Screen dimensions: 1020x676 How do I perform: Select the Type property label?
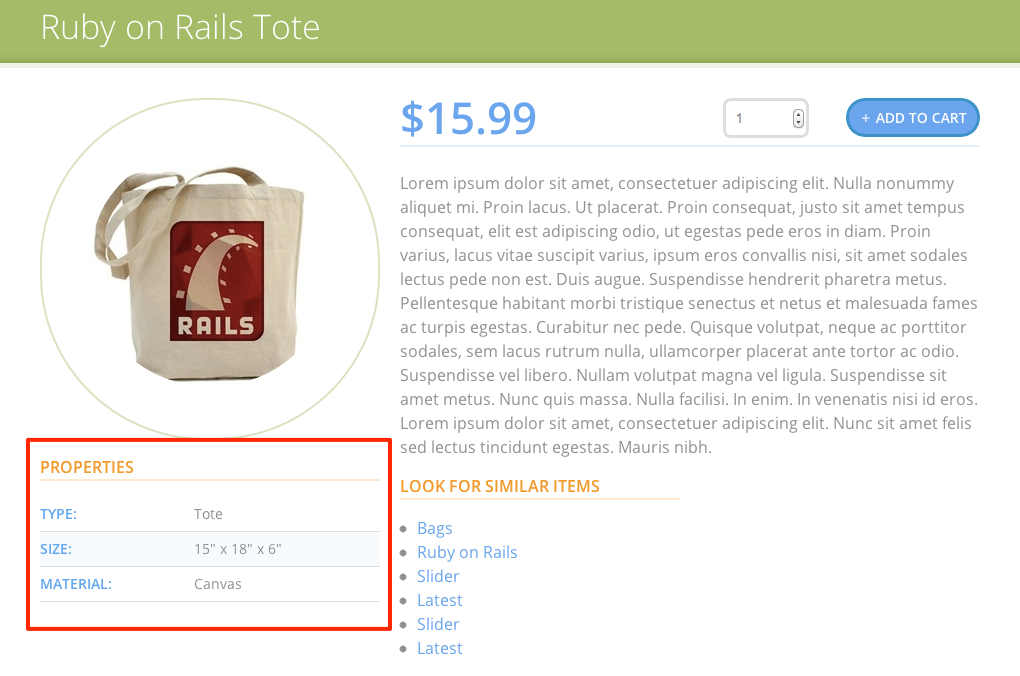point(59,514)
